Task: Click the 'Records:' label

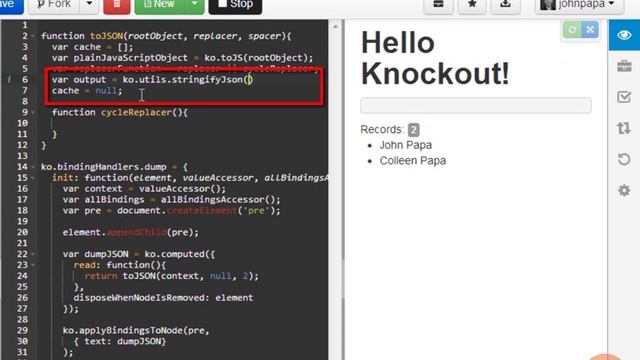Action: coord(382,130)
